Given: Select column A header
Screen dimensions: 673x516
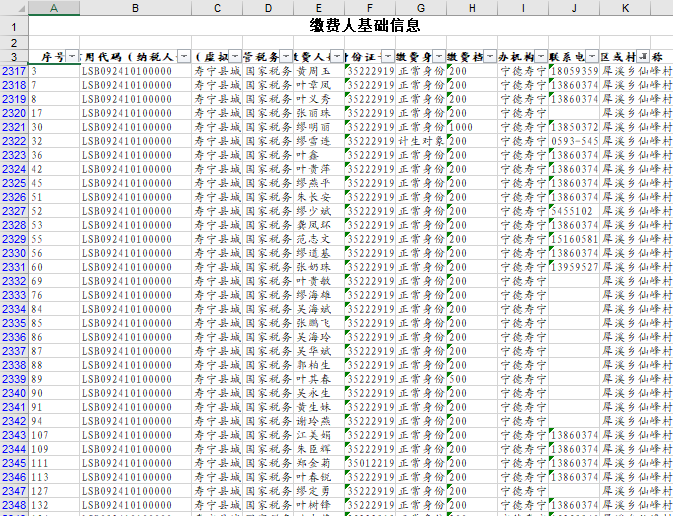Looking at the screenshot, I should [x=54, y=8].
